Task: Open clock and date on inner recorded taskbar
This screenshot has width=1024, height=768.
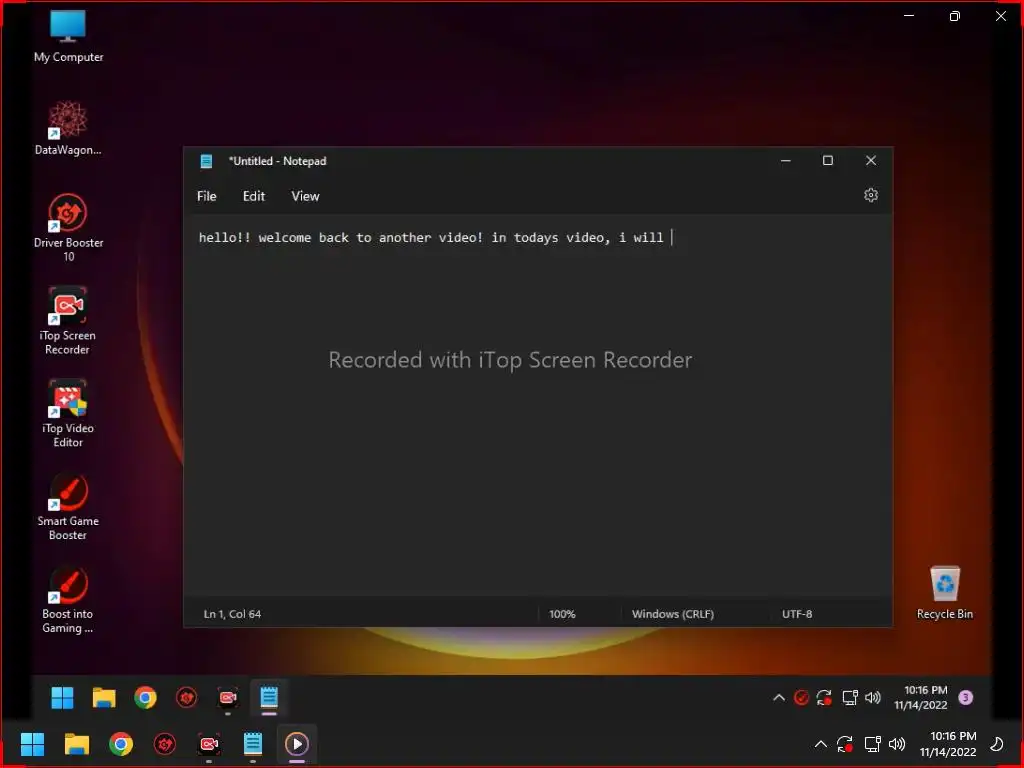Action: [921, 698]
